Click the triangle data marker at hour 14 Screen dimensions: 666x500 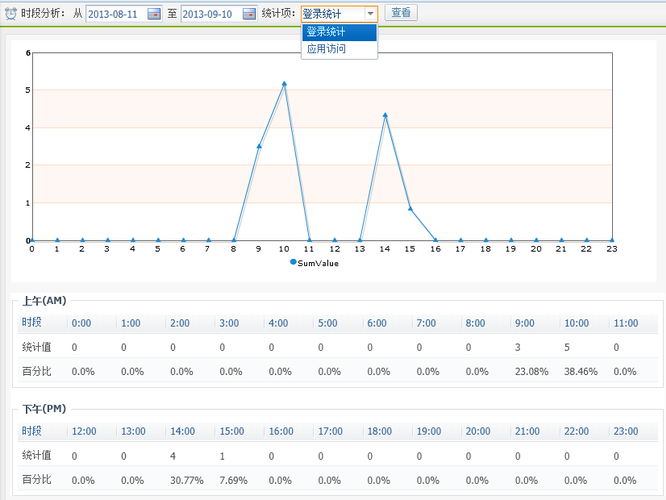385,115
